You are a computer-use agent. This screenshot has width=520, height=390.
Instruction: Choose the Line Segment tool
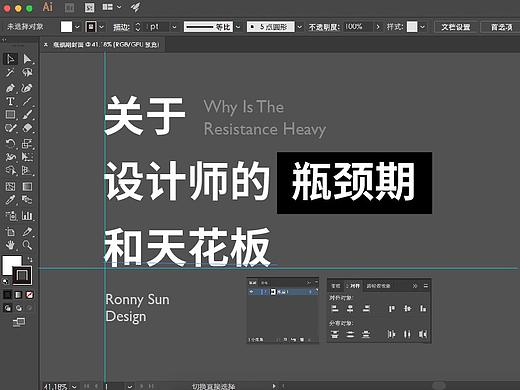click(x=27, y=101)
